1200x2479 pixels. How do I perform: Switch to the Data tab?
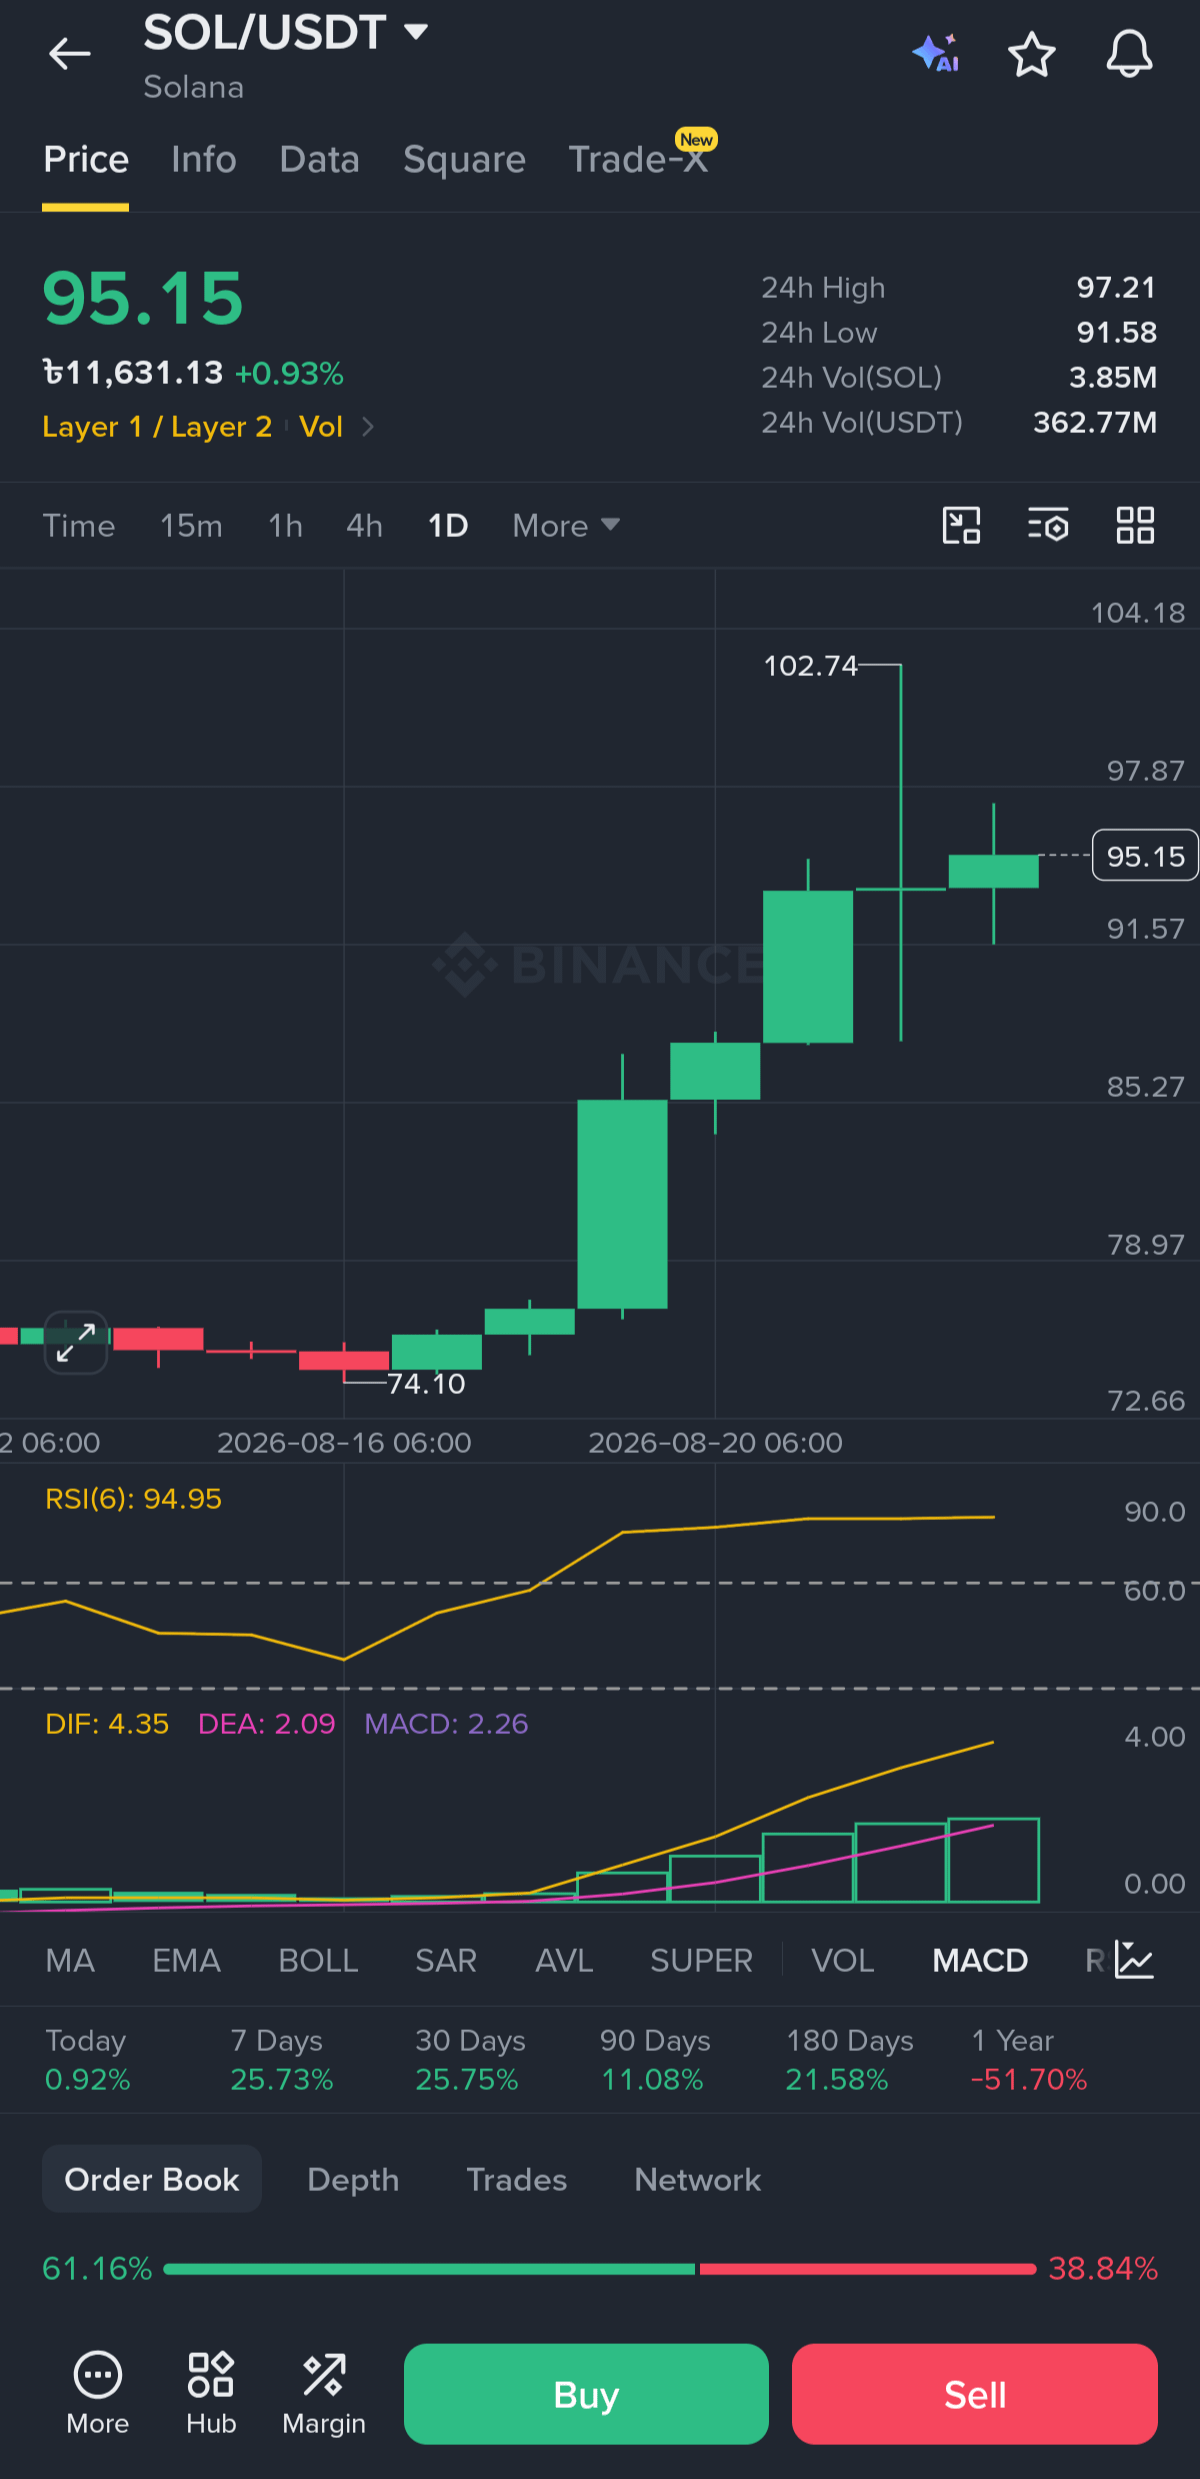coord(319,160)
